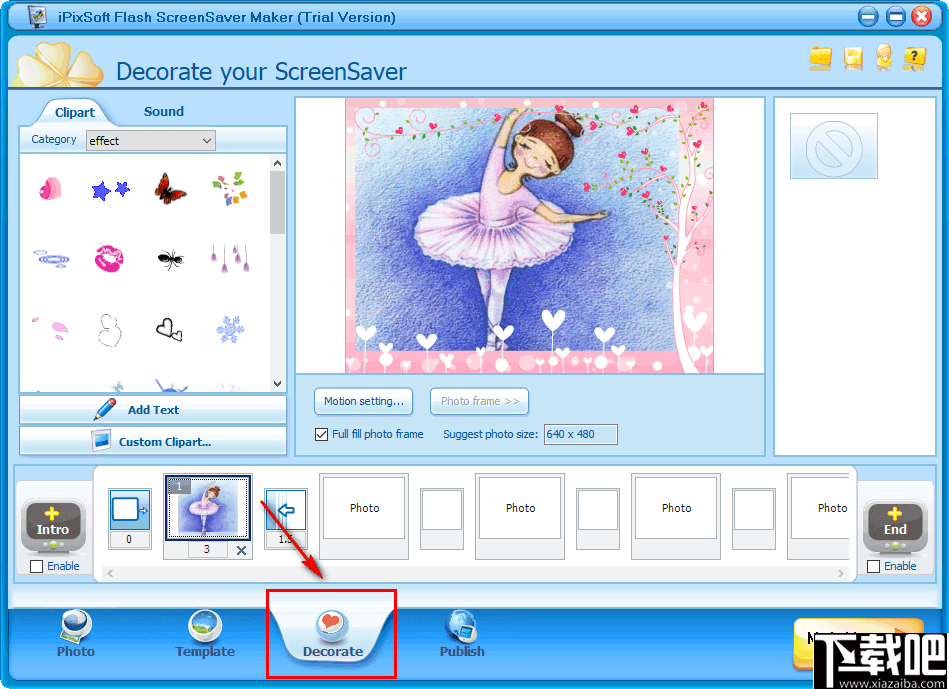Select the ballerina photo thumbnail in the filmstrip

[207, 508]
